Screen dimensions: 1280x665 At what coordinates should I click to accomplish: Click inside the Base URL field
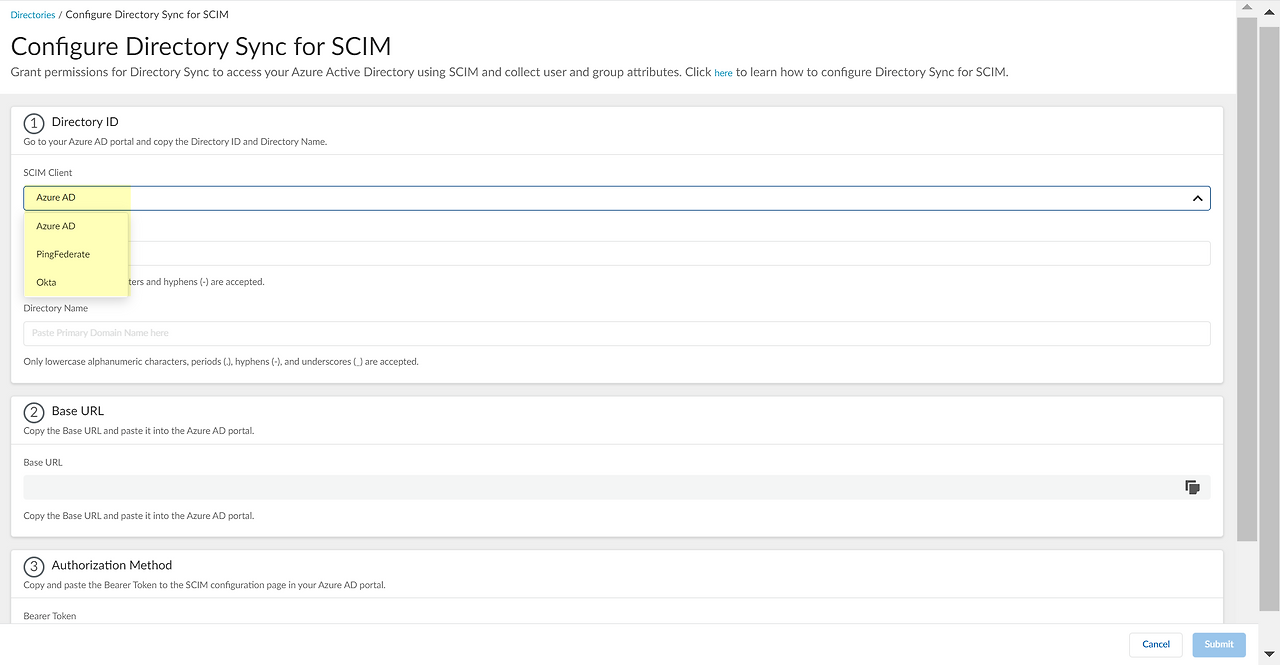click(x=617, y=487)
